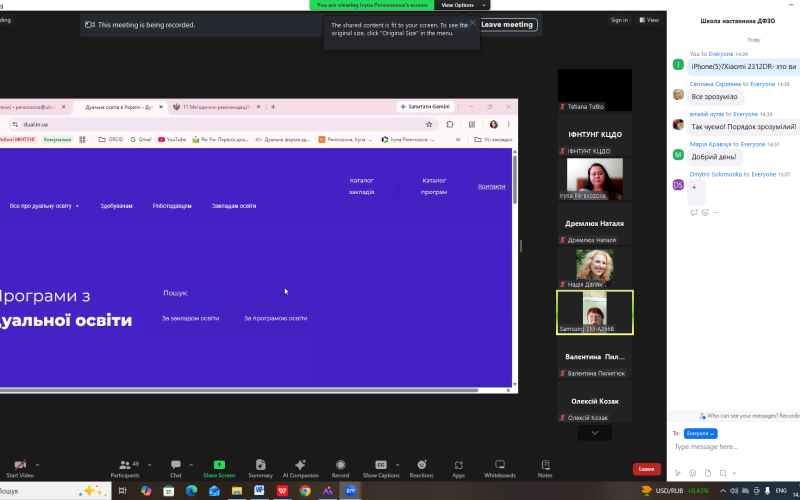Image resolution: width=800 pixels, height=500 pixels.
Task: Start recording with the Record icon
Action: 340,464
